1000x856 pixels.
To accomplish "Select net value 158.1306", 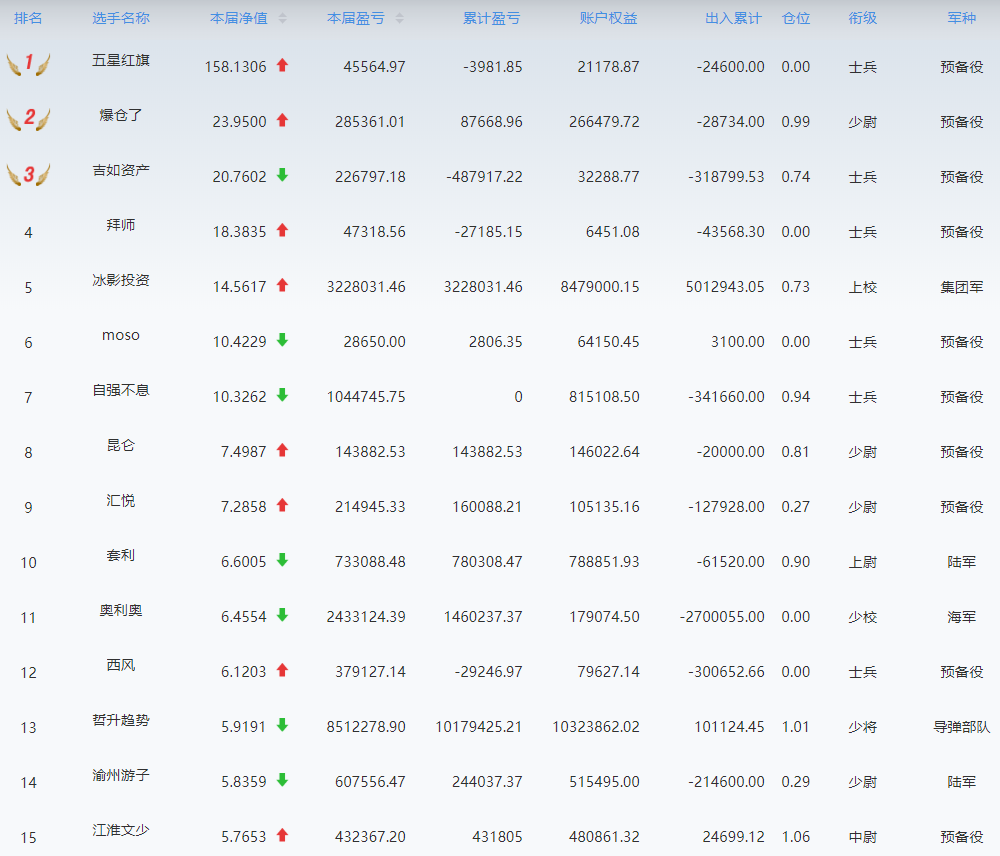I will point(235,67).
